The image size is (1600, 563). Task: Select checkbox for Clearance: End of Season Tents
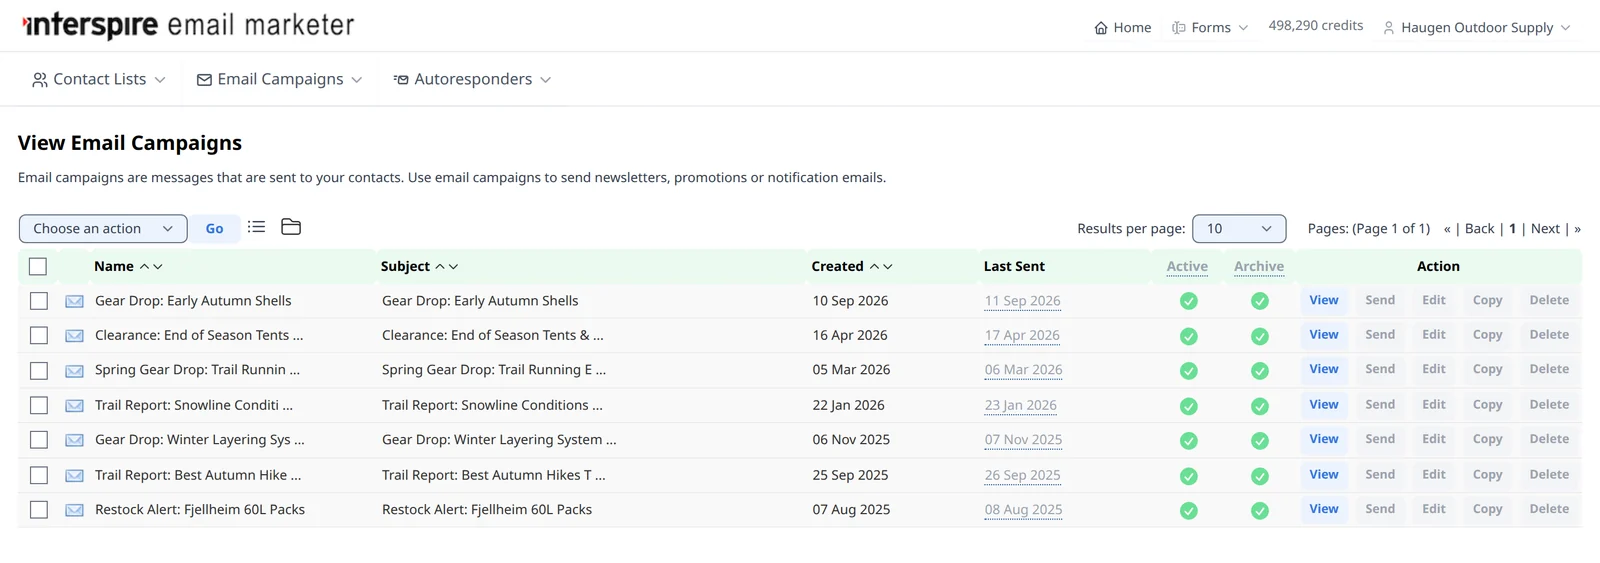[38, 336]
